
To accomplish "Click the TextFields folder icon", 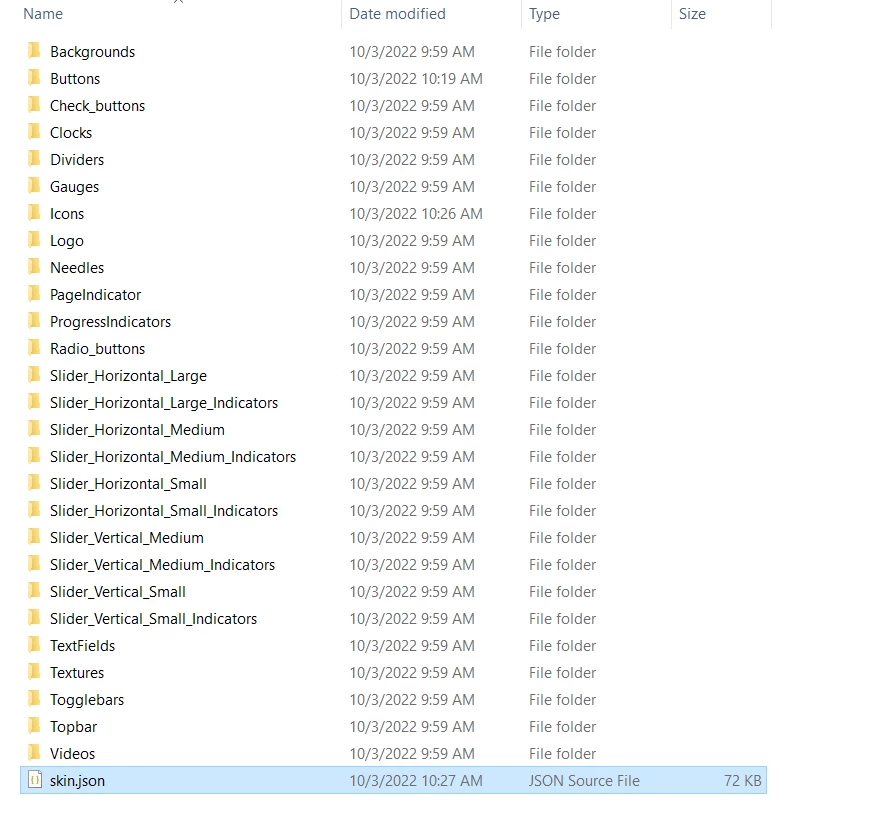I will pos(34,645).
